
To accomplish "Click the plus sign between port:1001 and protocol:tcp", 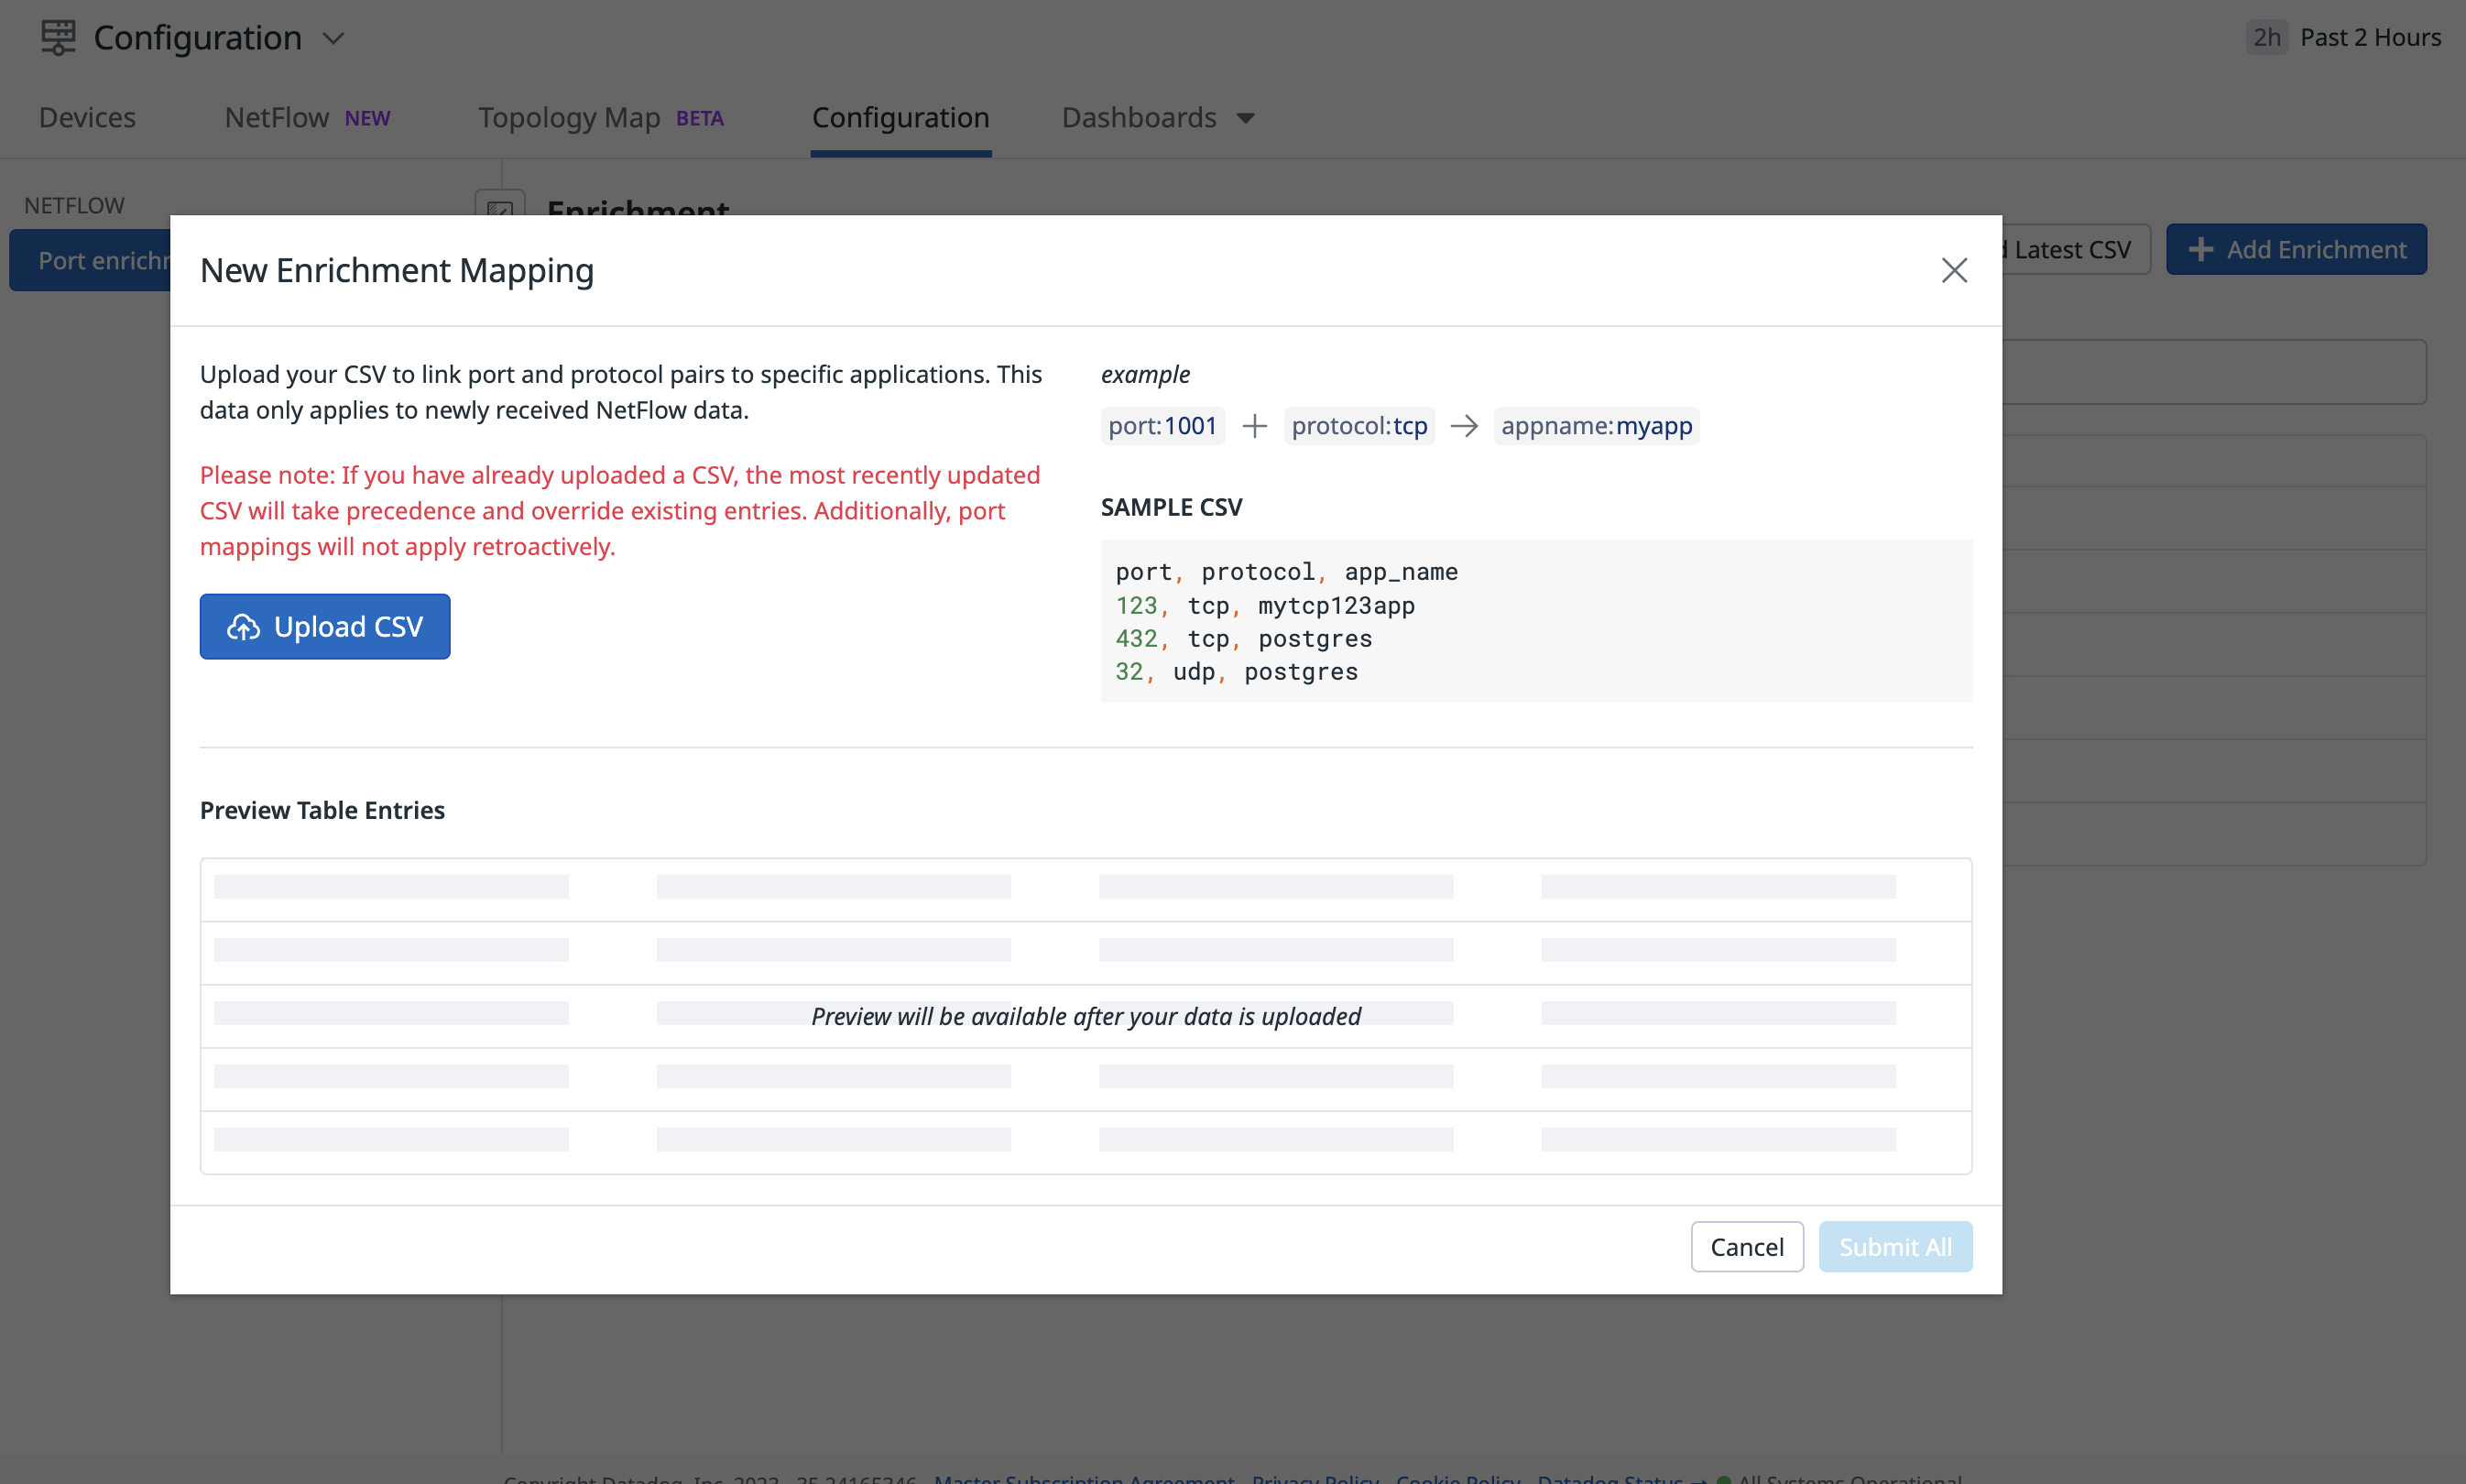I will point(1253,425).
